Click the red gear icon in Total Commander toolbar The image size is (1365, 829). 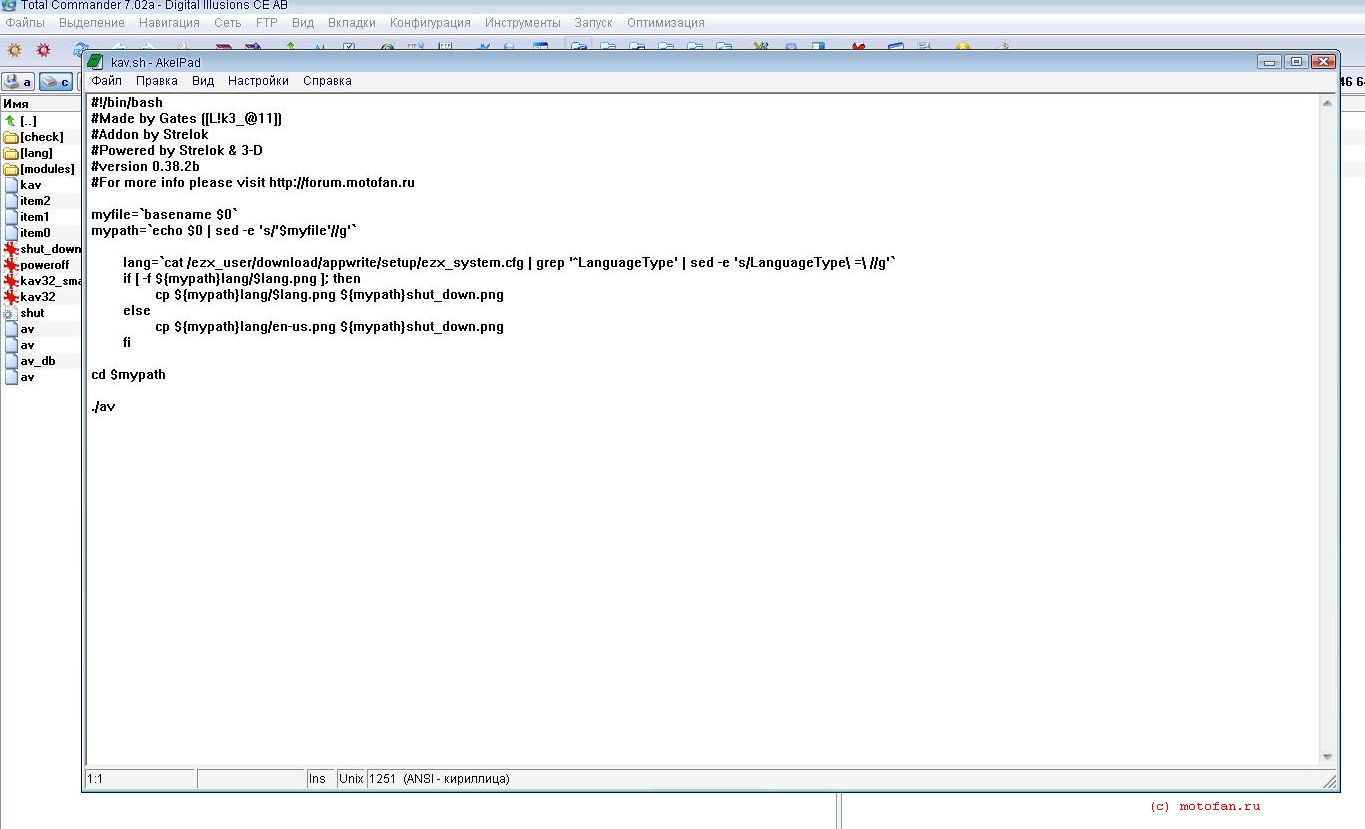click(43, 49)
